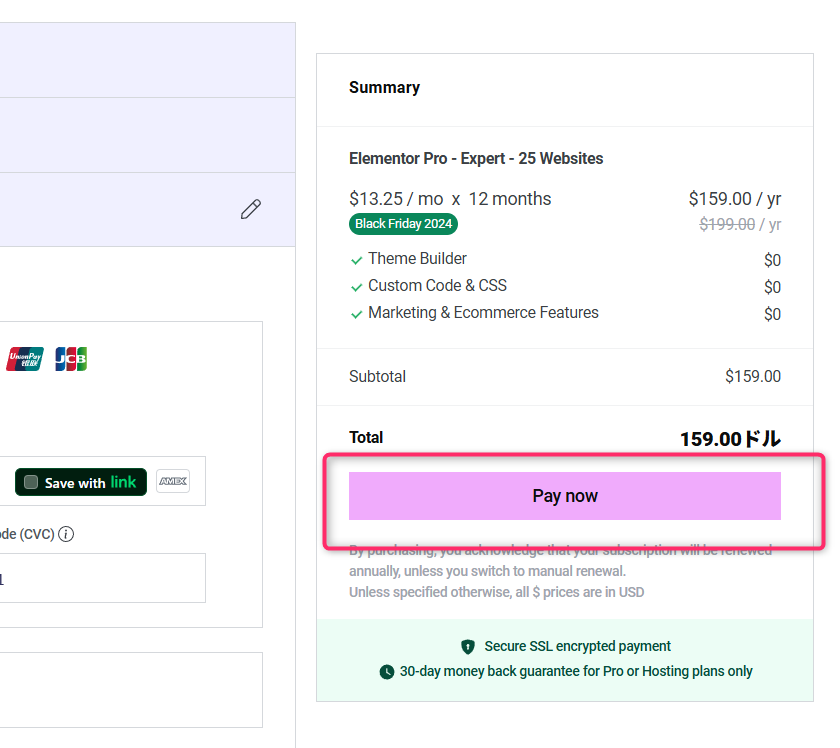840x748 pixels.
Task: Click the Summary heading
Action: coord(384,88)
